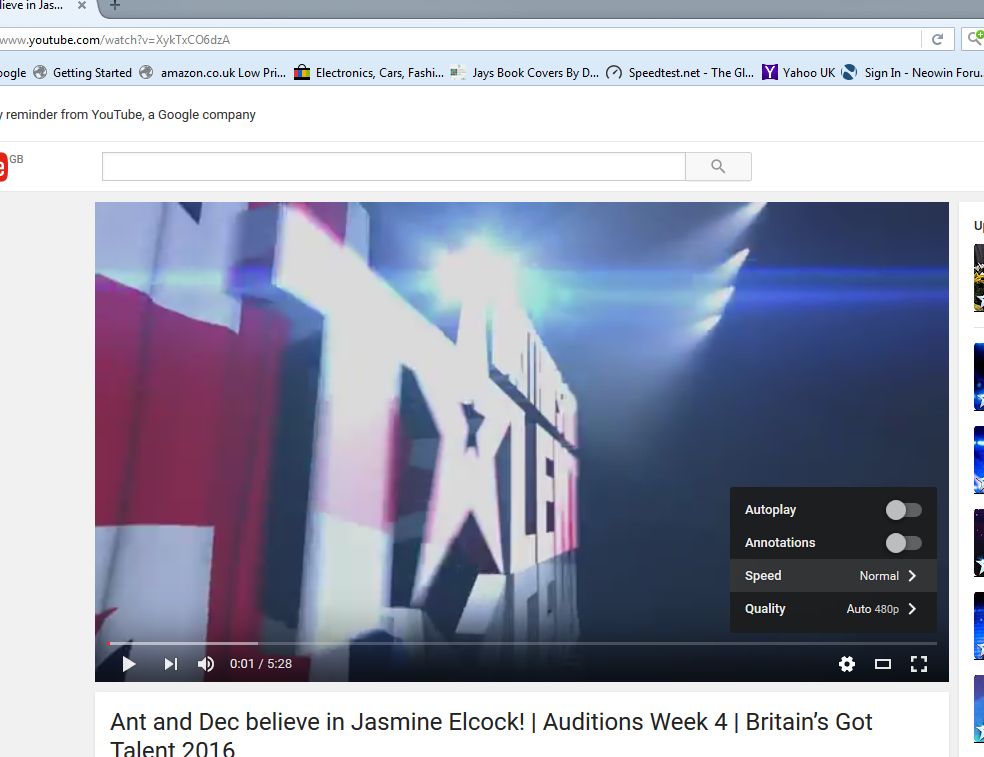Open the Quality submenu chevron
This screenshot has height=757, width=984.
[x=912, y=609]
